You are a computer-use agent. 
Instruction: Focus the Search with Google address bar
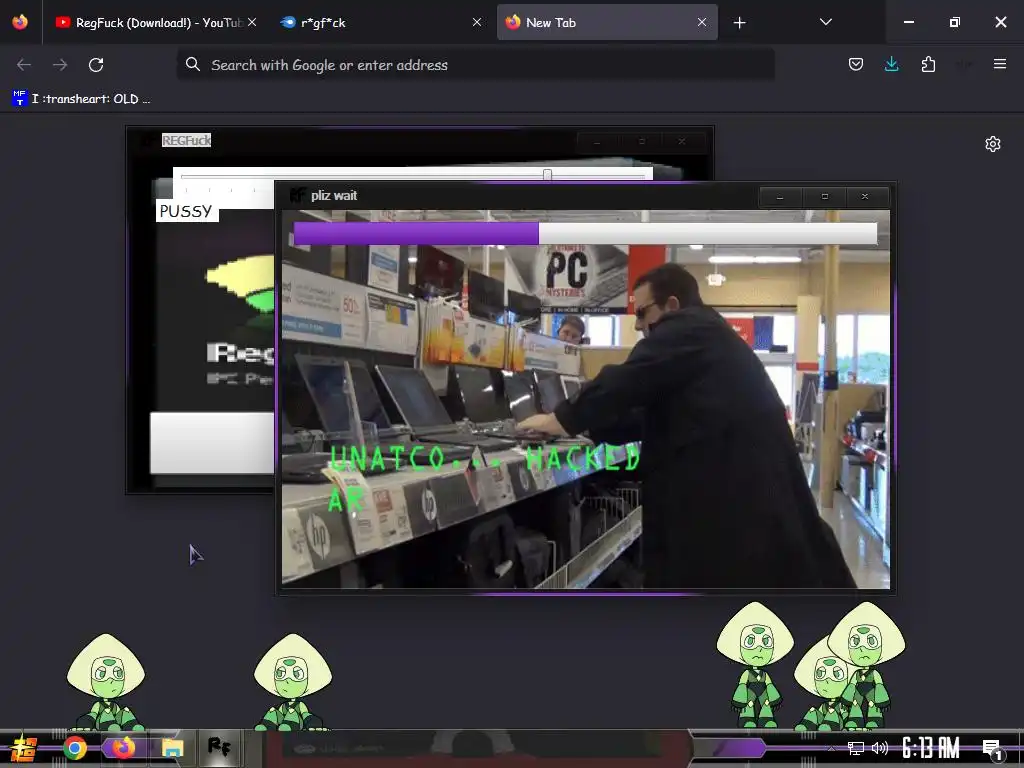(475, 65)
